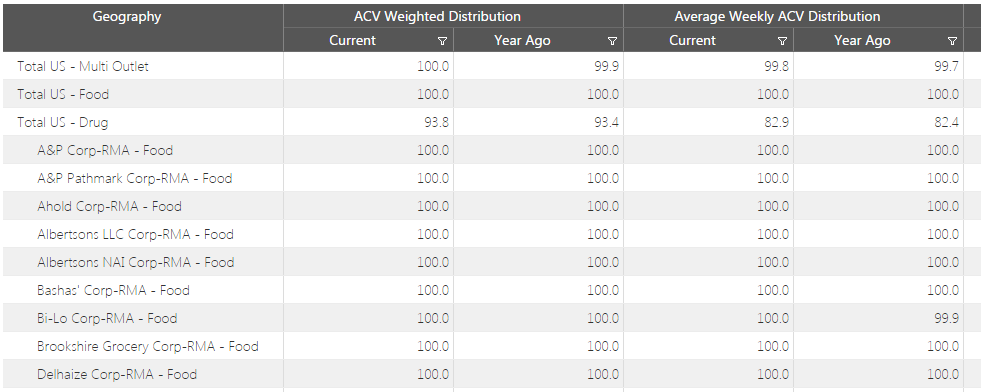Open filter for ACV Weighted Year Ago column
981x392 pixels.
[612, 41]
